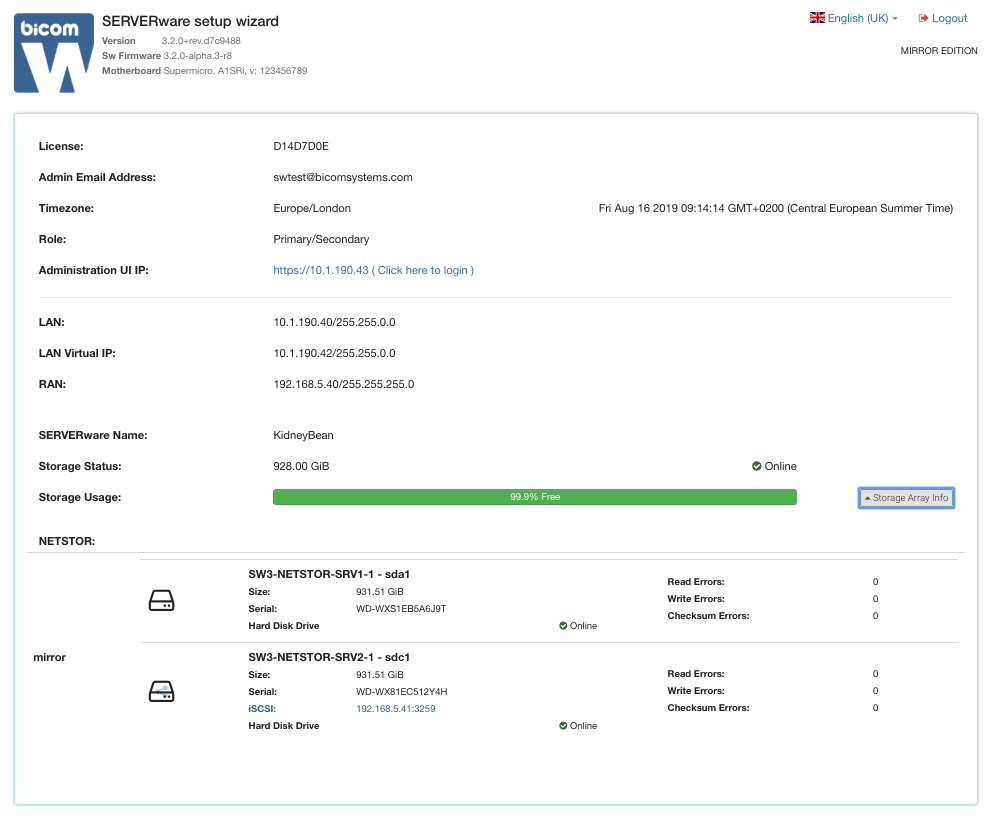Viewport: 995px width, 821px height.
Task: Click the 99.9% Free storage usage bar
Action: coord(535,497)
